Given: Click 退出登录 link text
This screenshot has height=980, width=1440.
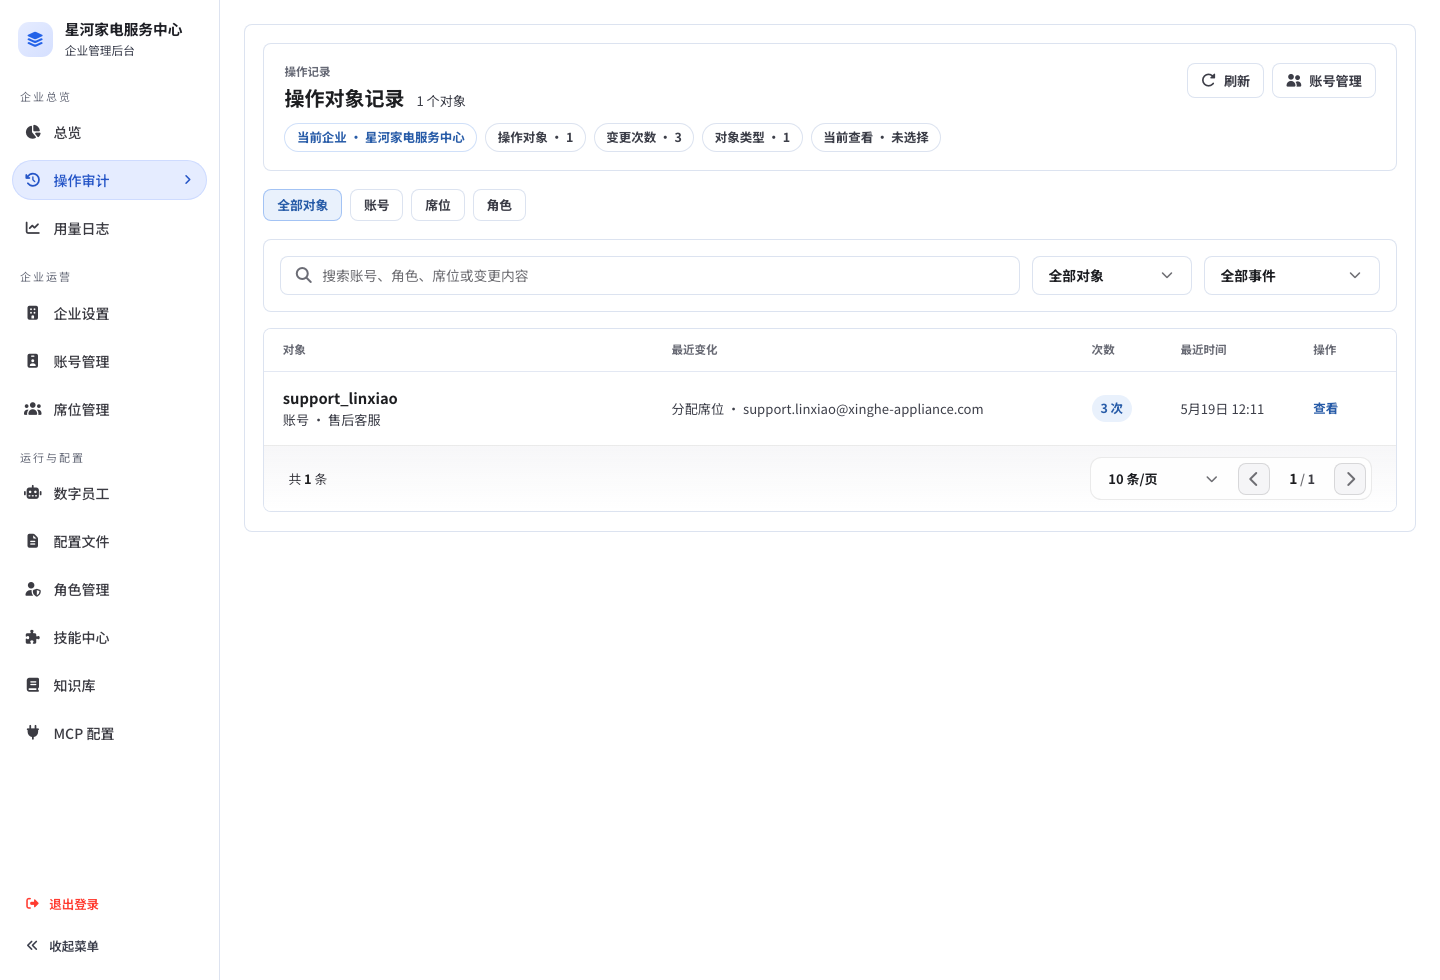Looking at the screenshot, I should coord(74,904).
